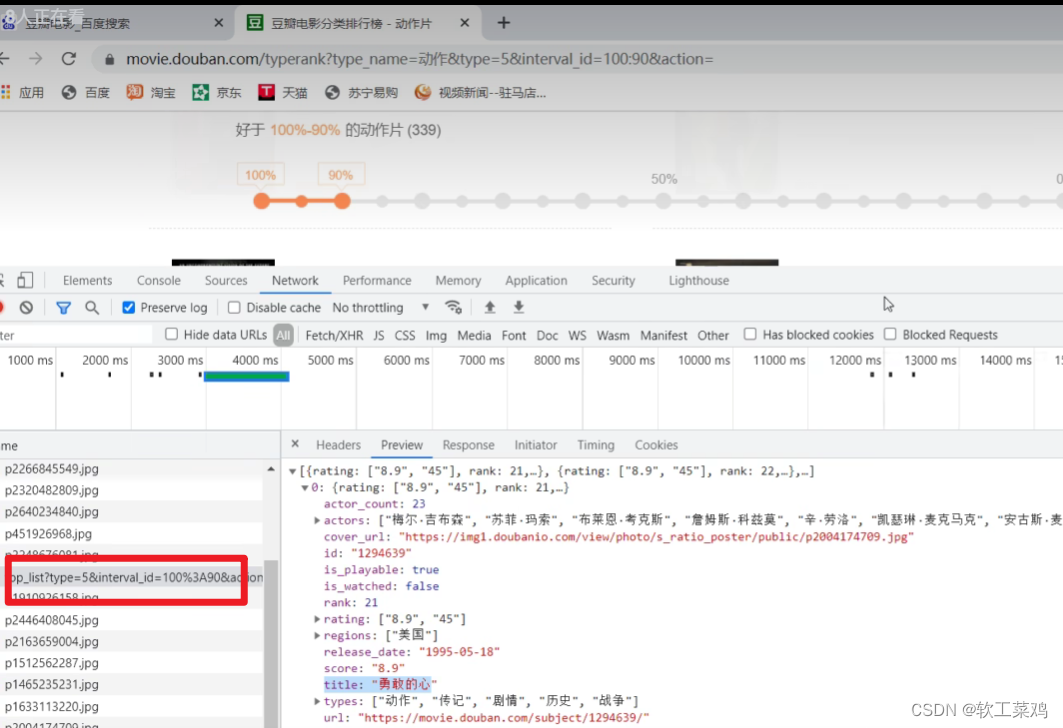Open the 天猫 bookmark
Image resolution: width=1063 pixels, height=728 pixels.
click(x=283, y=92)
